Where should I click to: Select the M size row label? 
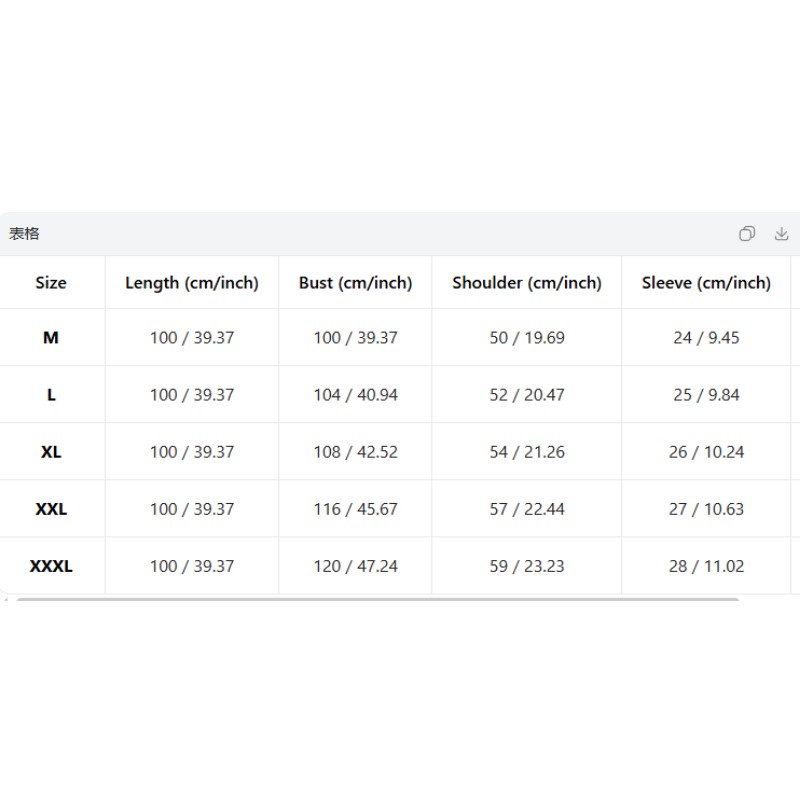(x=51, y=337)
